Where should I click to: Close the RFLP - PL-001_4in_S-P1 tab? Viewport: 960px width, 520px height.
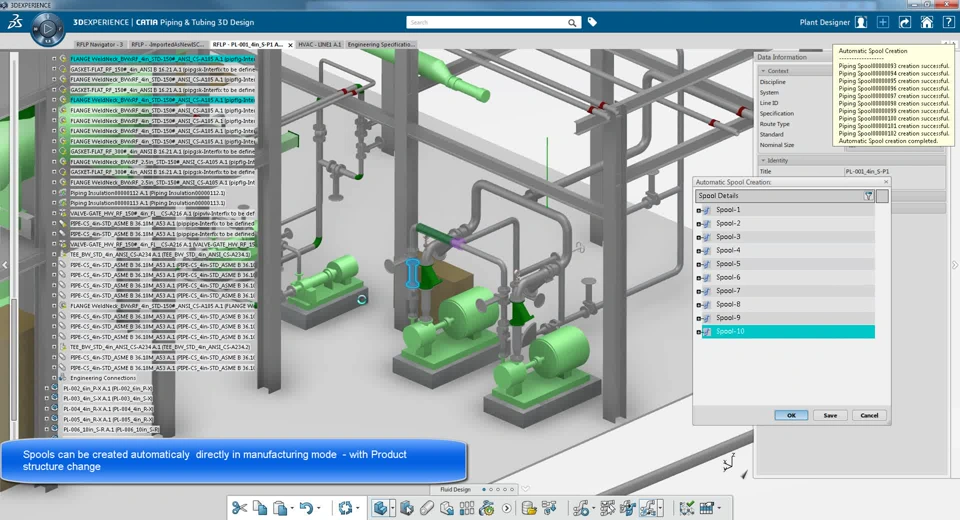point(290,45)
